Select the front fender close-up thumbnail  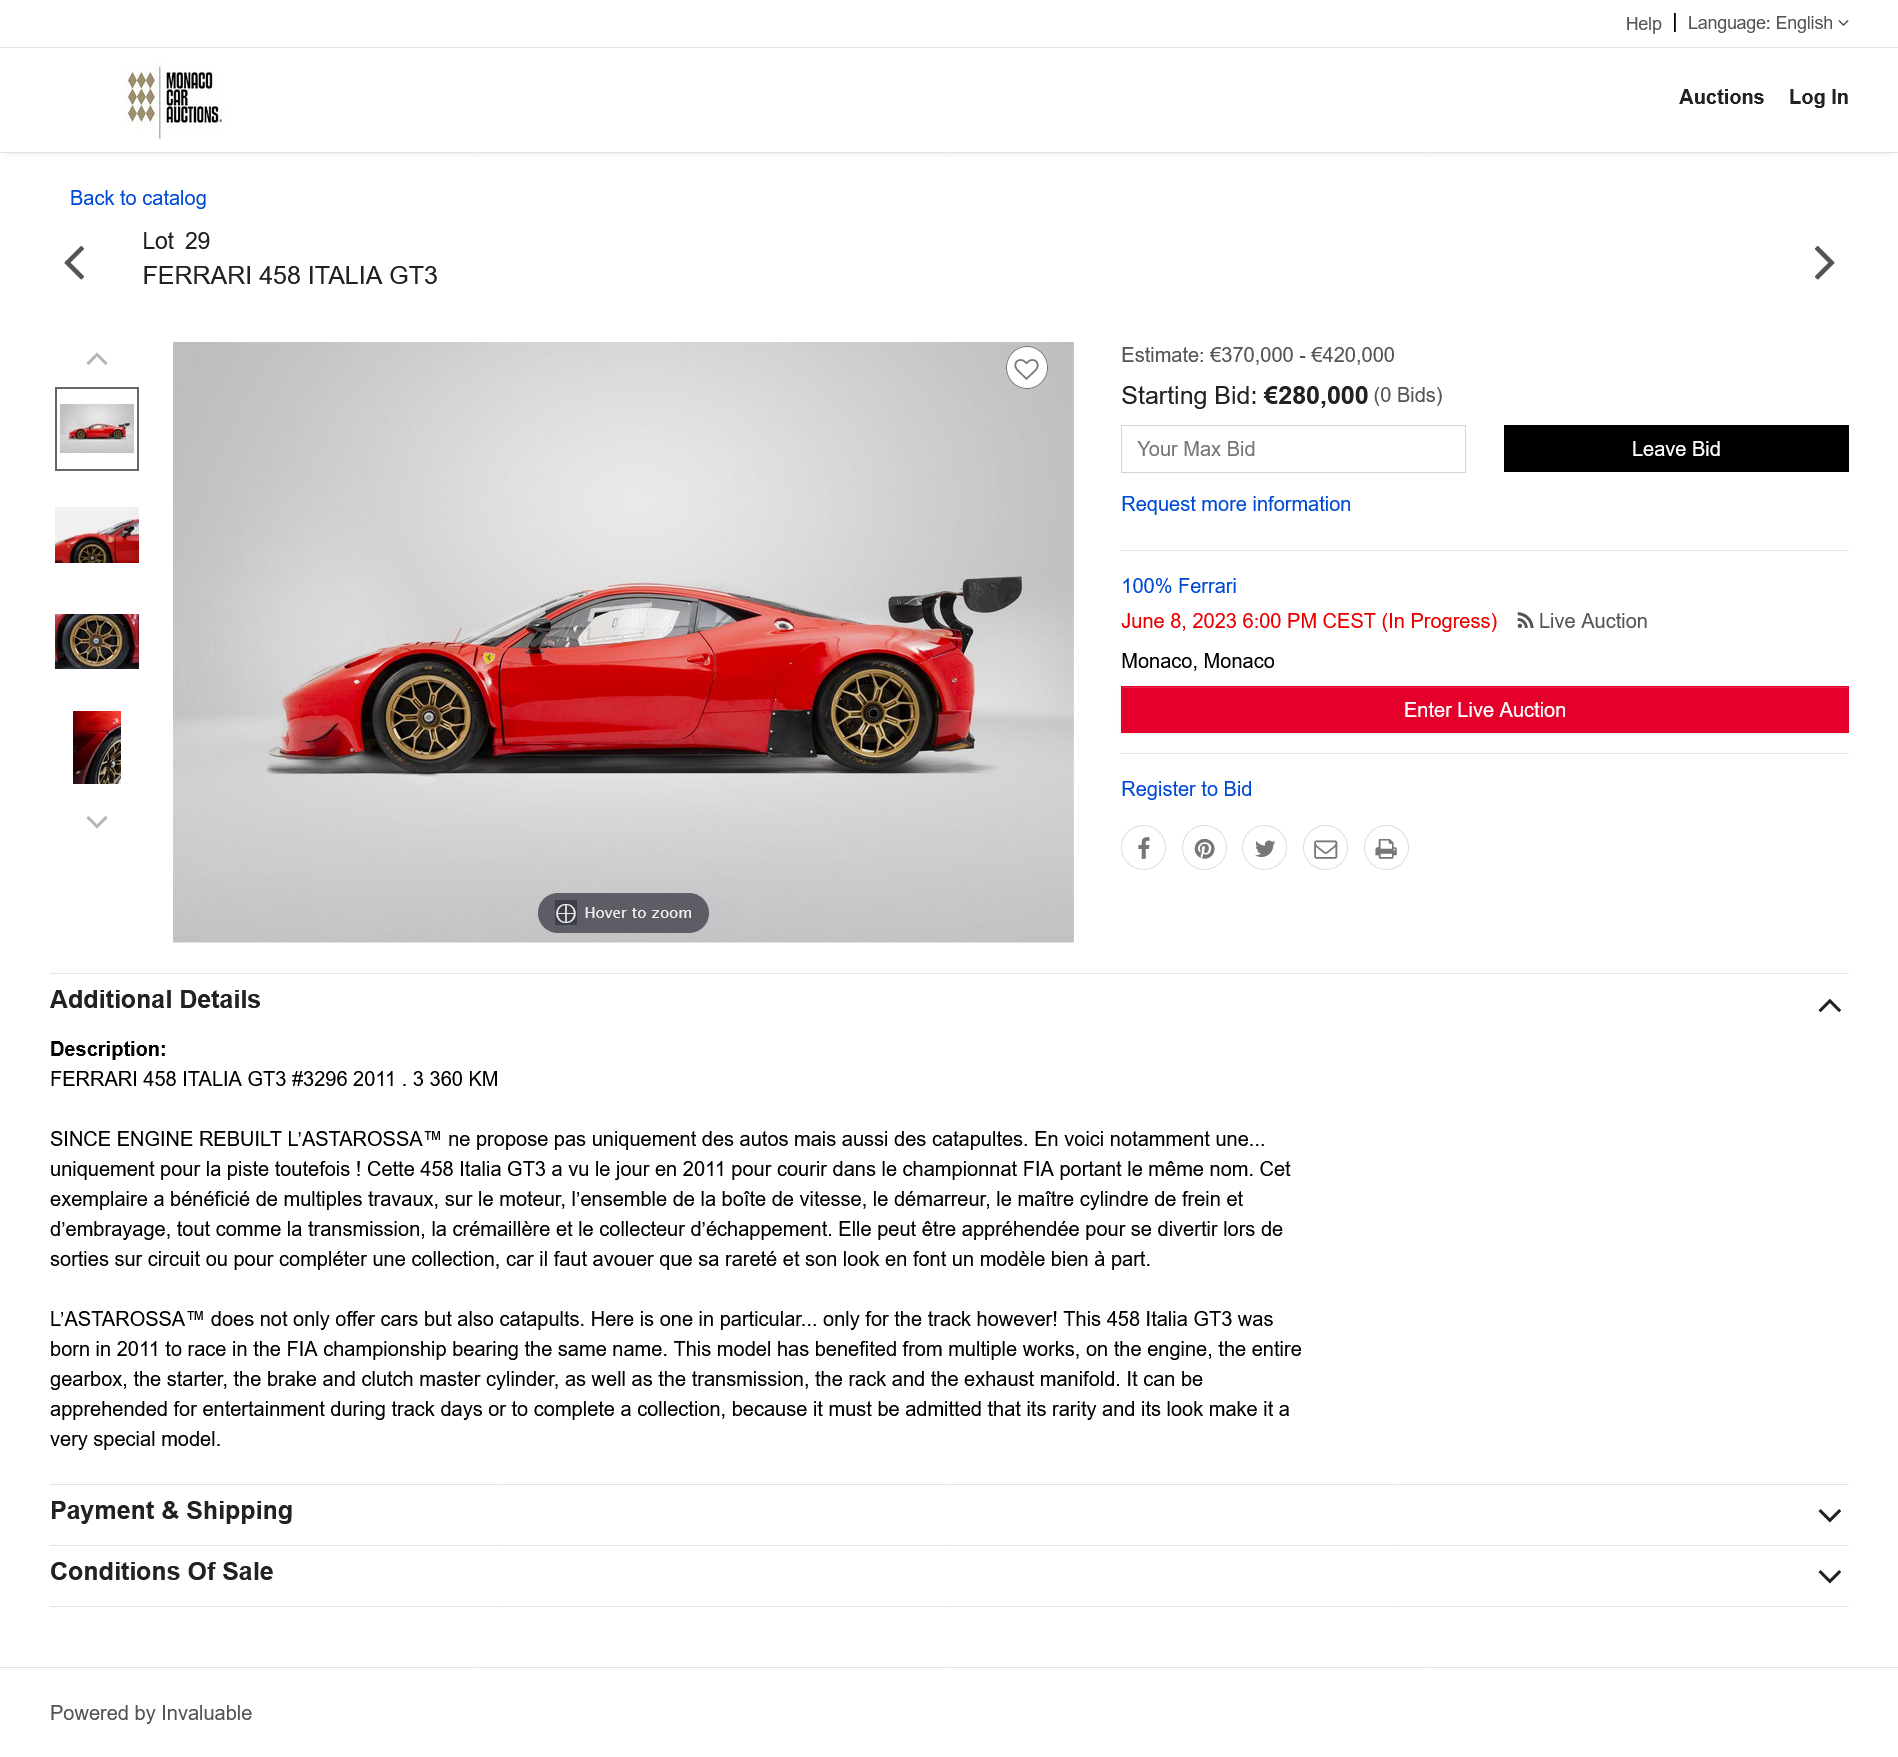tap(97, 535)
